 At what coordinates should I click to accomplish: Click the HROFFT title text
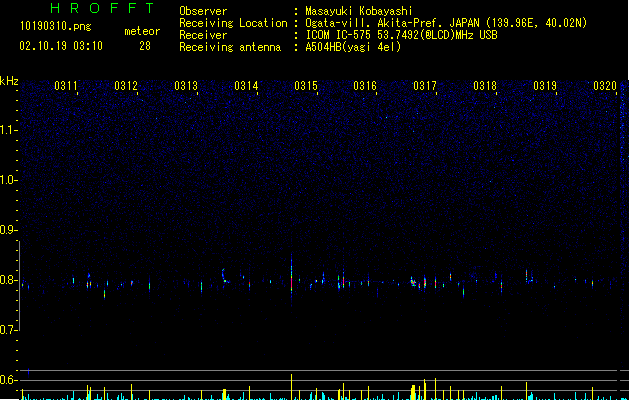102,8
